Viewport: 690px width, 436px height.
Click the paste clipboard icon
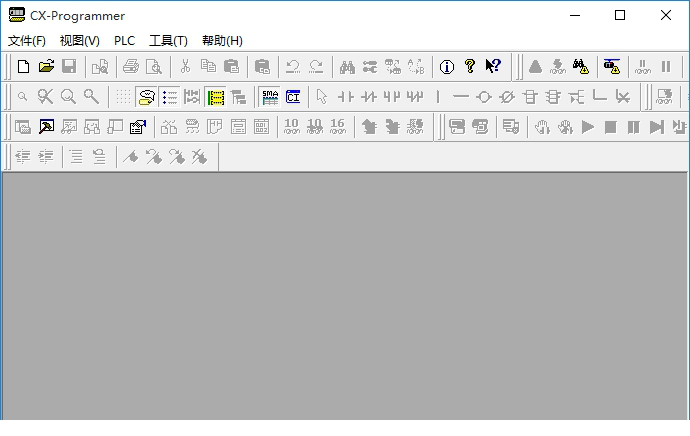click(231, 66)
